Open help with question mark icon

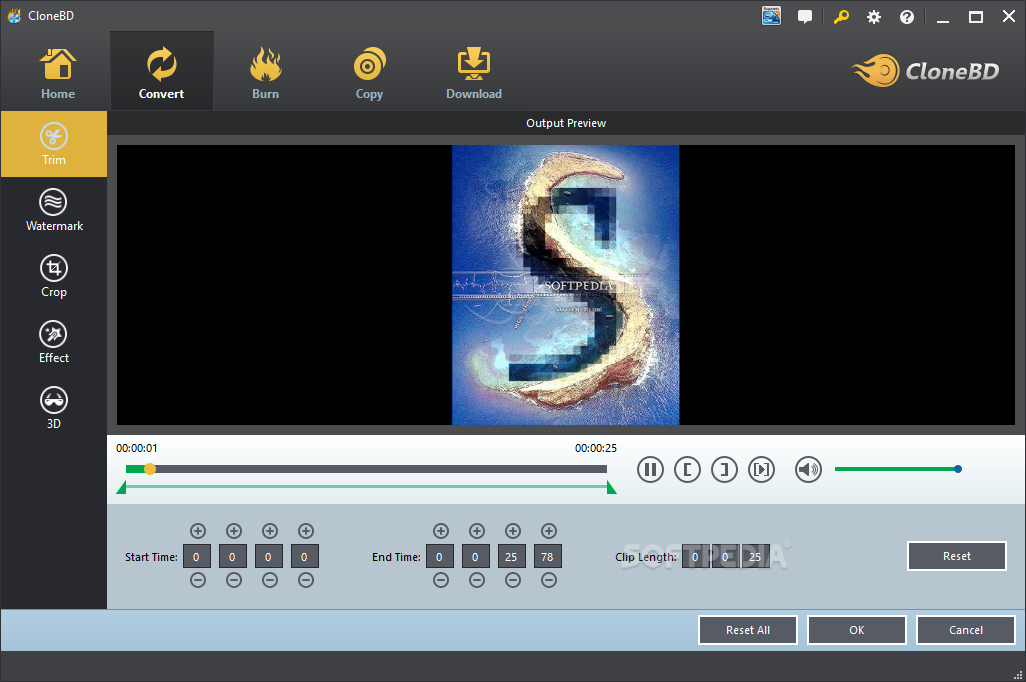[907, 17]
